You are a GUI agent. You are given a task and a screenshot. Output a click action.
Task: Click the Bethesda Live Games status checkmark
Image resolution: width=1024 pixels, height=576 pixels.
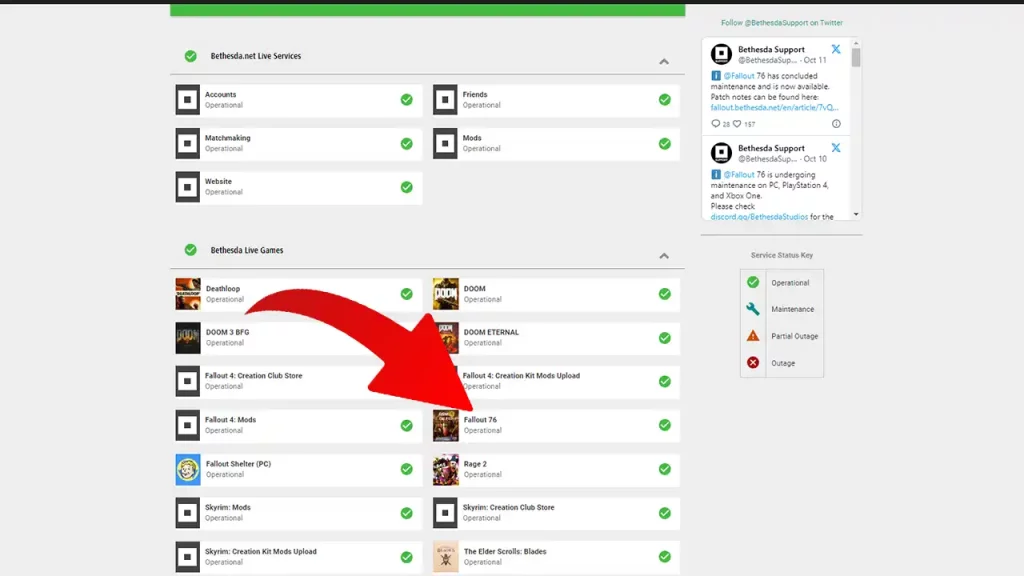pyautogui.click(x=190, y=249)
